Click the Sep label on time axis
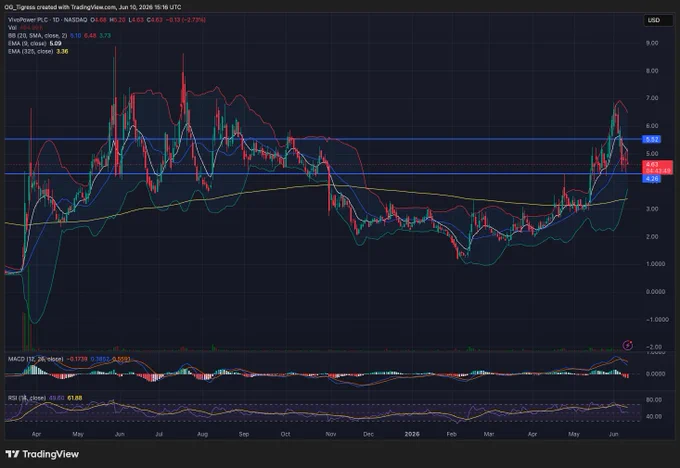680x468 pixels. click(x=244, y=434)
